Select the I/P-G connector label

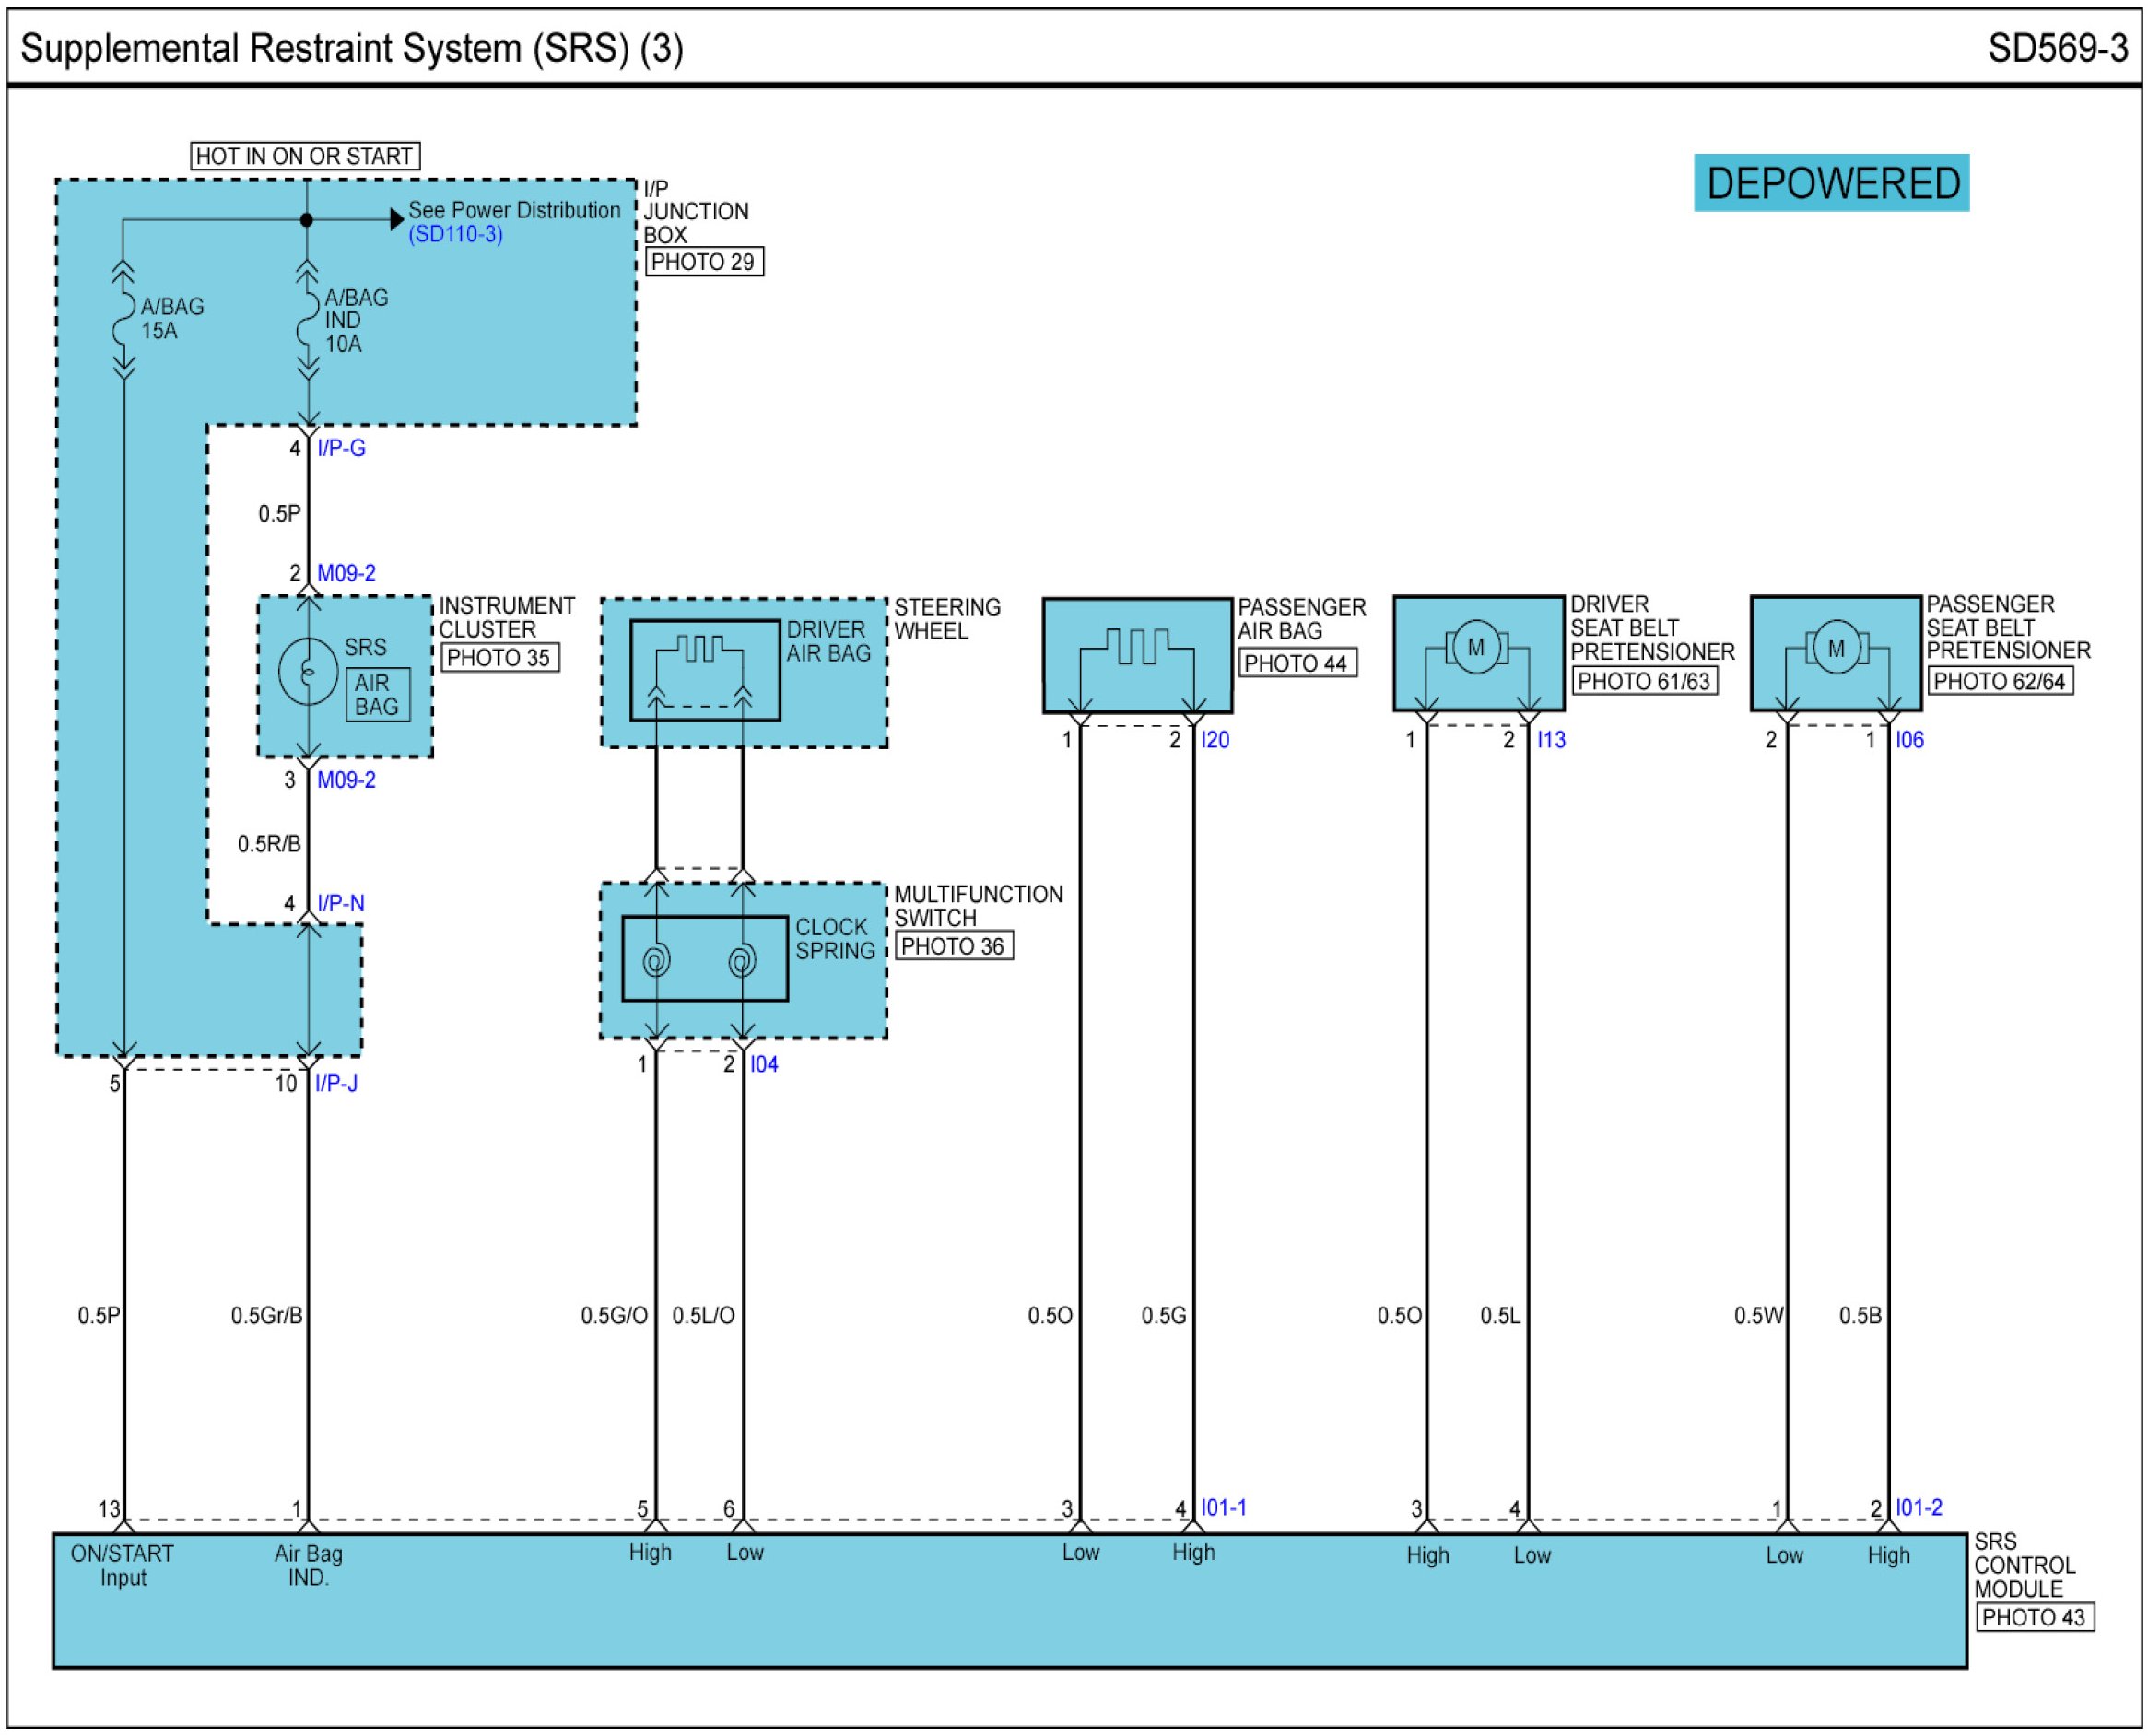tap(341, 448)
